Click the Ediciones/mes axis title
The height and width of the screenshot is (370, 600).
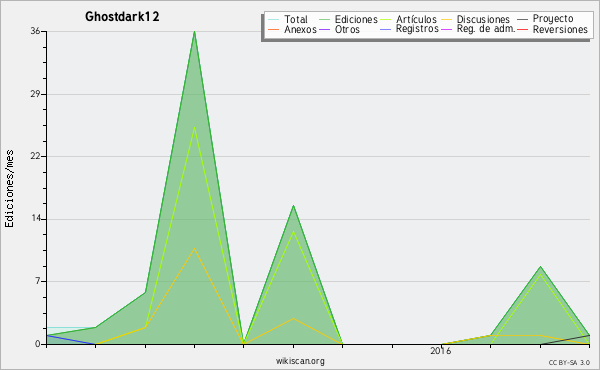9,189
